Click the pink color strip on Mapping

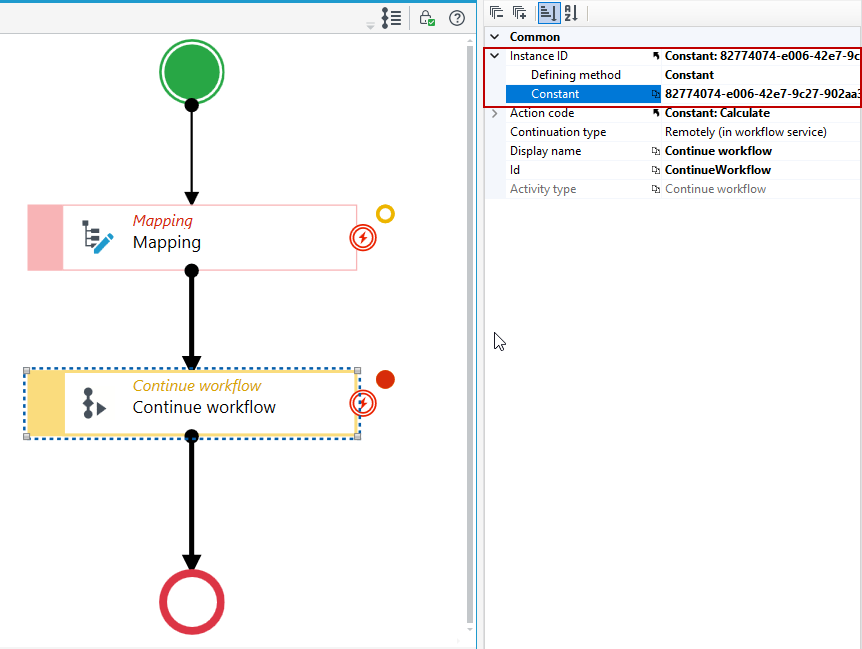(46, 237)
